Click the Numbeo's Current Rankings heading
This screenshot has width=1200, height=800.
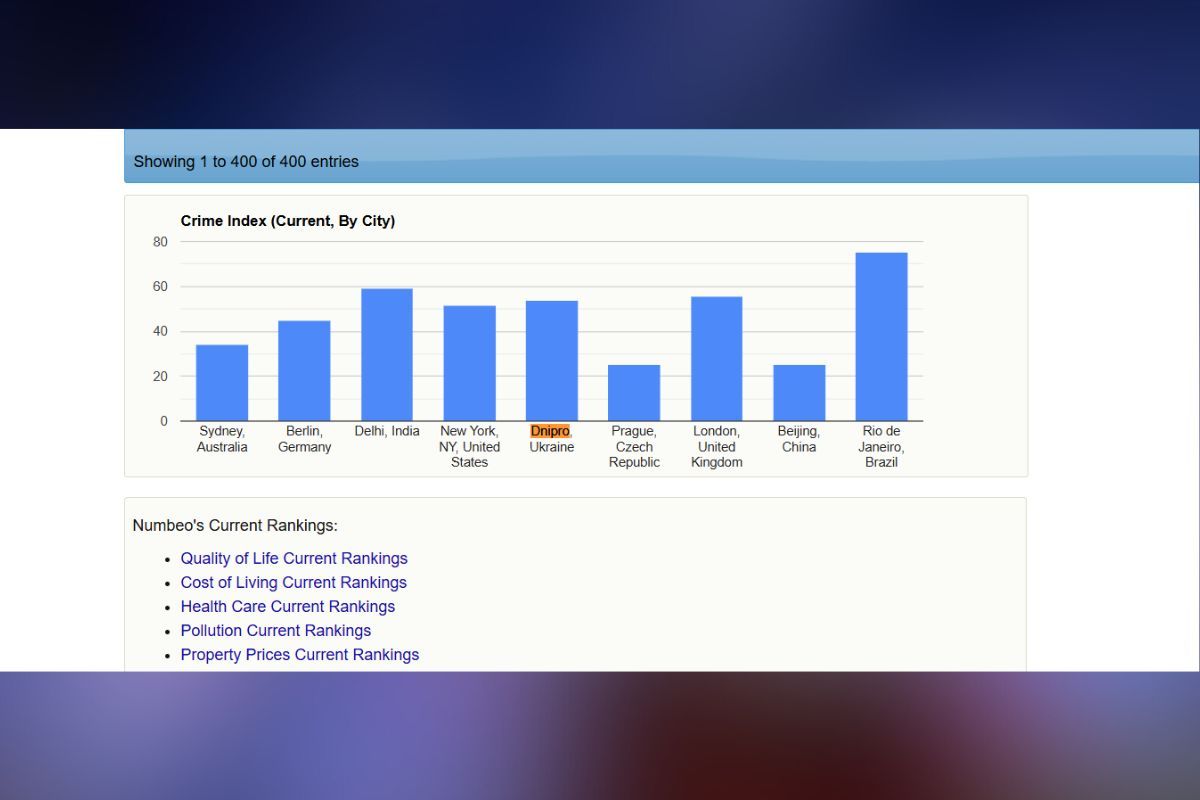click(235, 525)
